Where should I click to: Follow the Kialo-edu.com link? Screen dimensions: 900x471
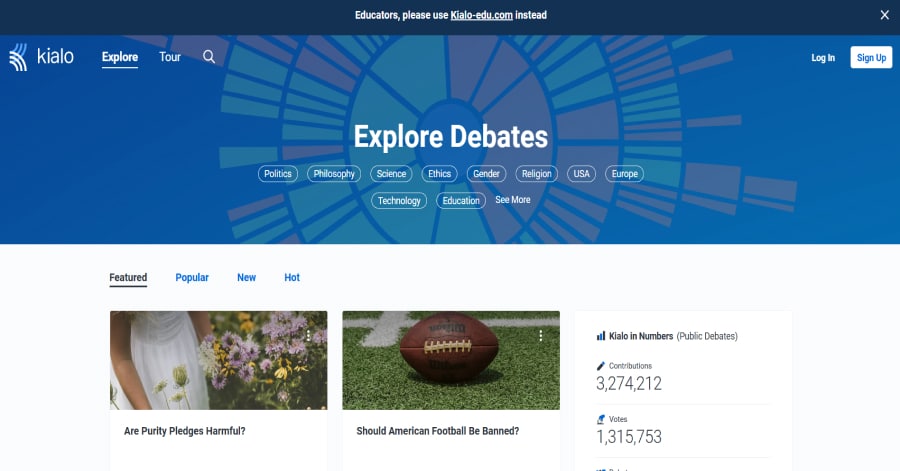pos(480,15)
